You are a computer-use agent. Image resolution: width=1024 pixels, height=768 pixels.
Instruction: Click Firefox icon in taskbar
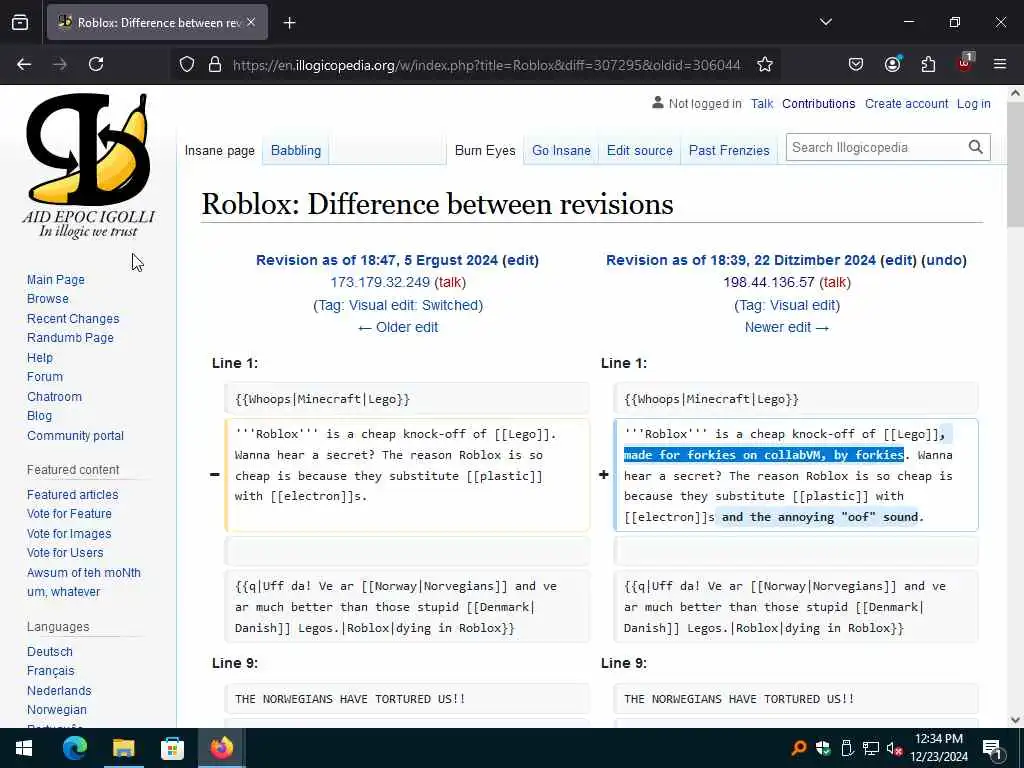(221, 748)
